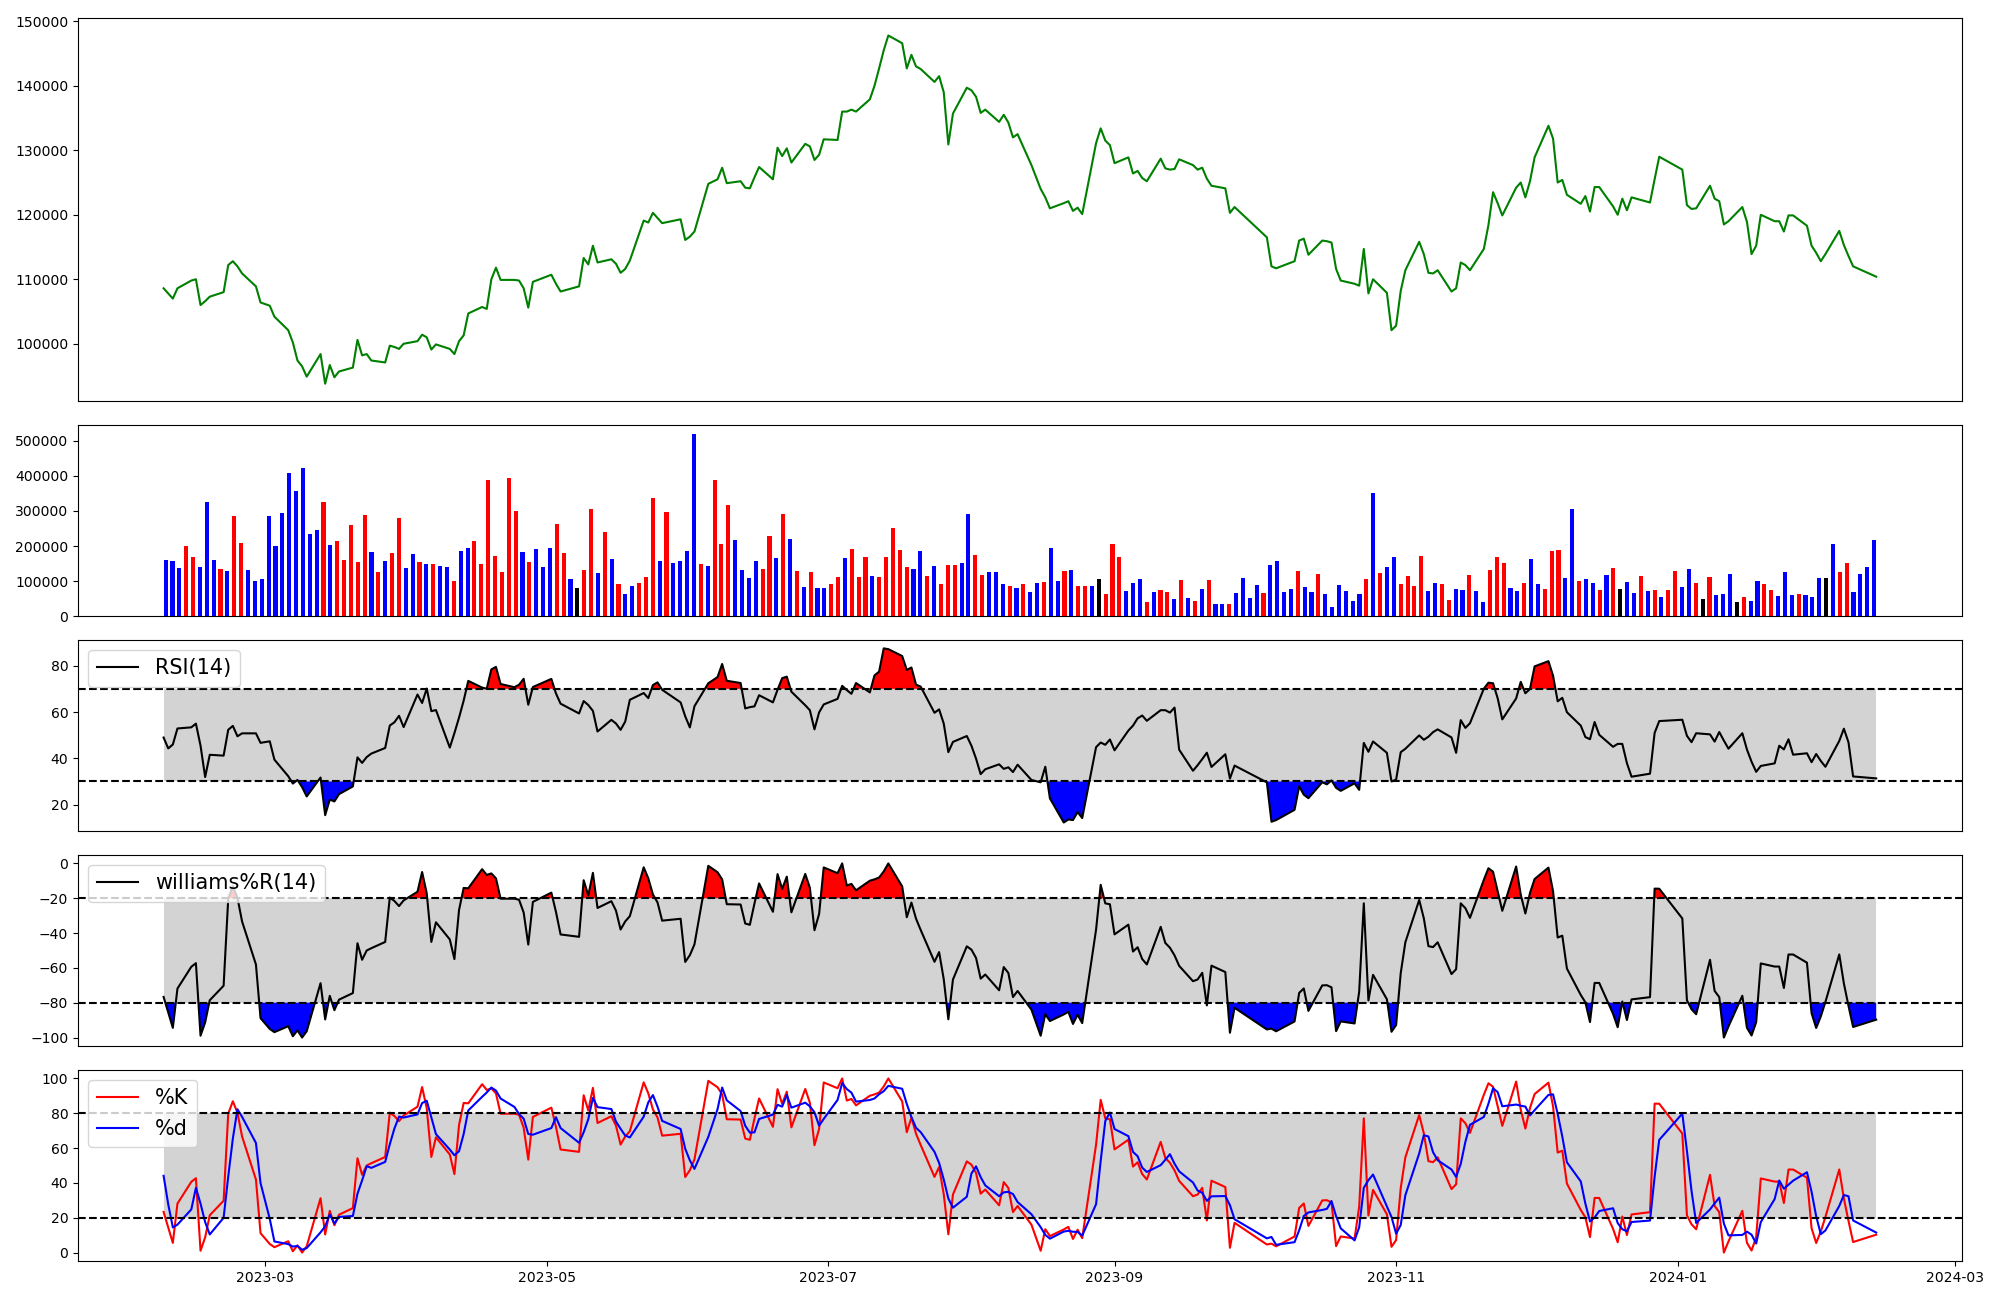
Task: Click the red %K legend line sample
Action: tap(117, 1097)
